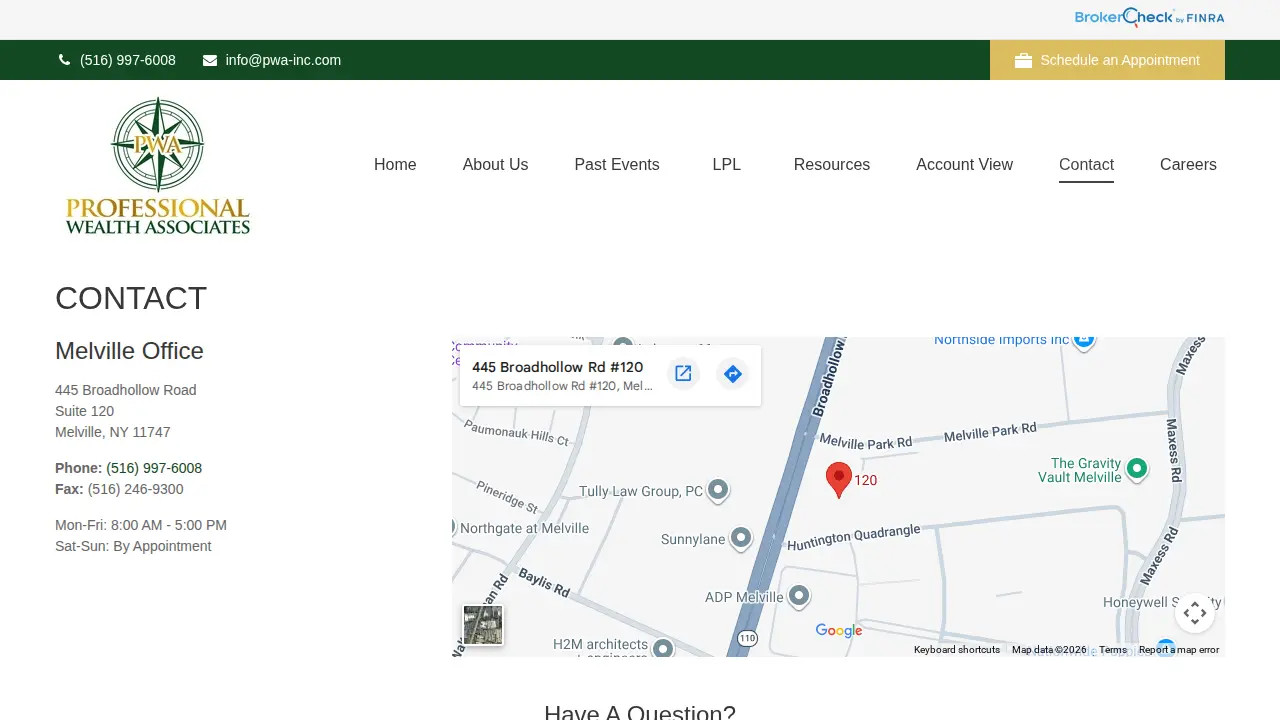Viewport: 1280px width, 720px height.
Task: Open Careers page
Action: point(1188,164)
